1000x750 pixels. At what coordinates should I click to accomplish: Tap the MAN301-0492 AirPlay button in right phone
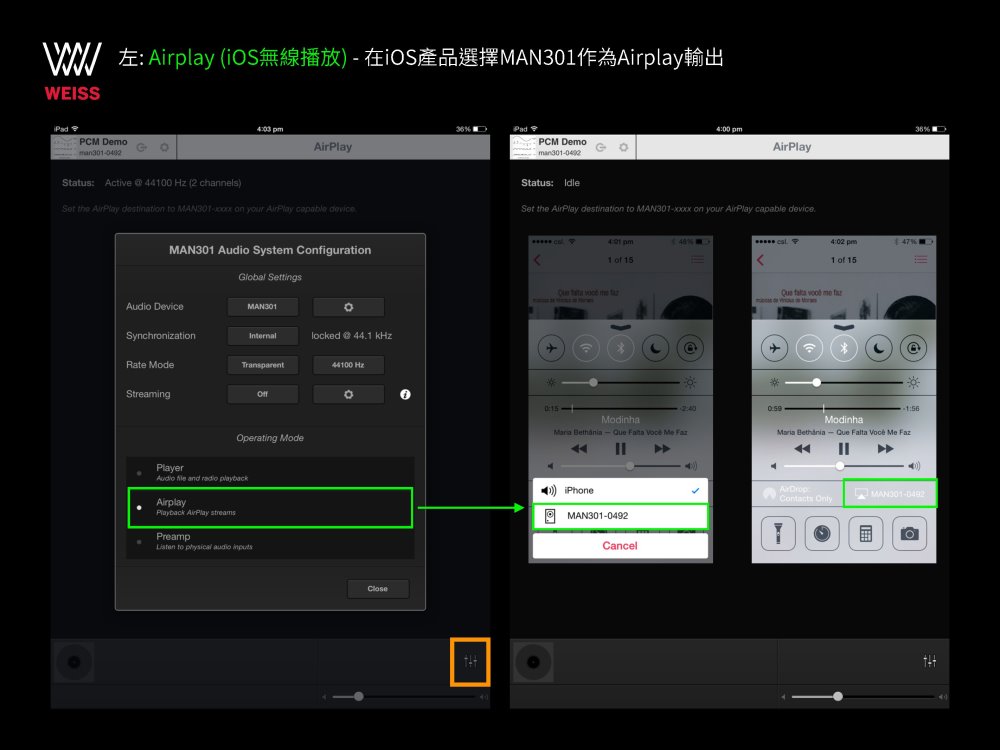[890, 494]
